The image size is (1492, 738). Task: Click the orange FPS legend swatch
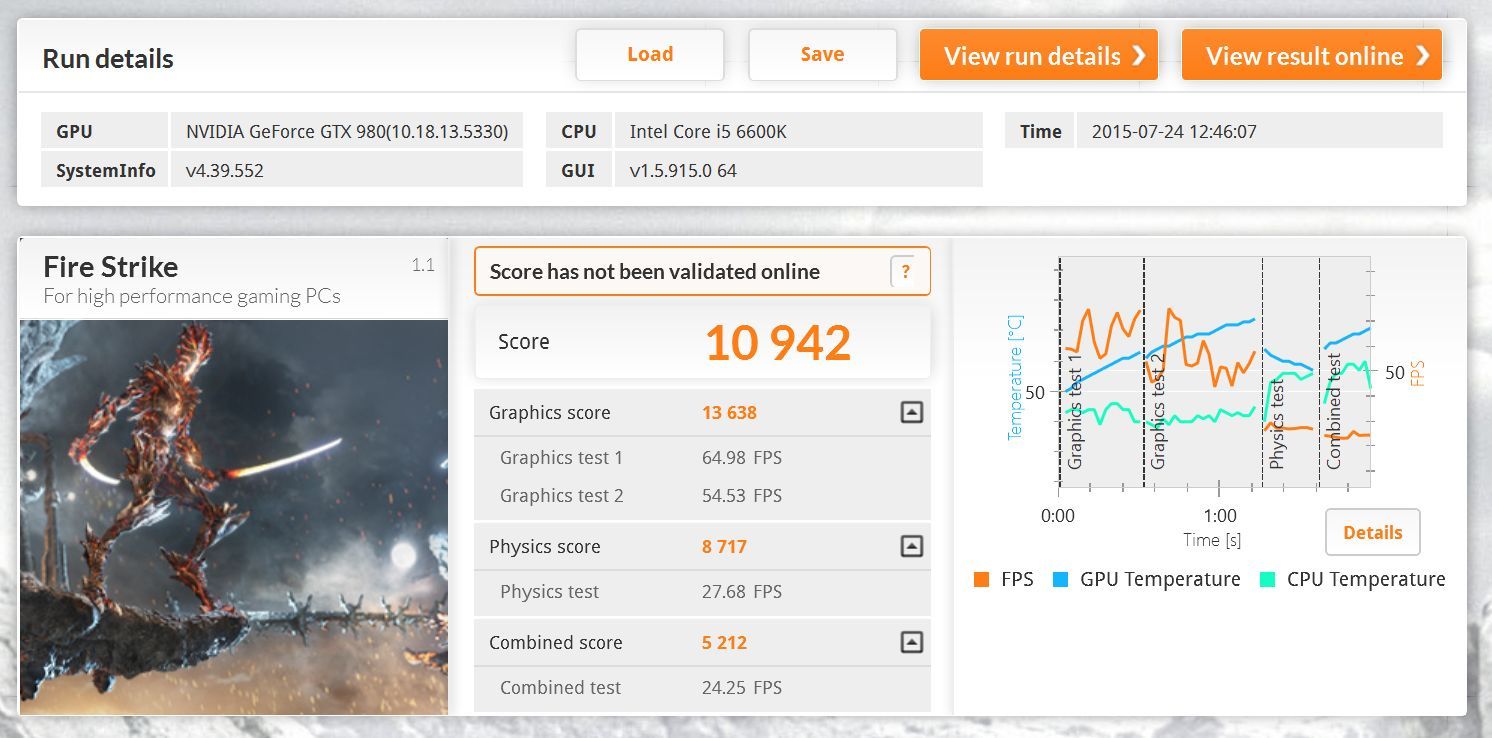pos(981,579)
